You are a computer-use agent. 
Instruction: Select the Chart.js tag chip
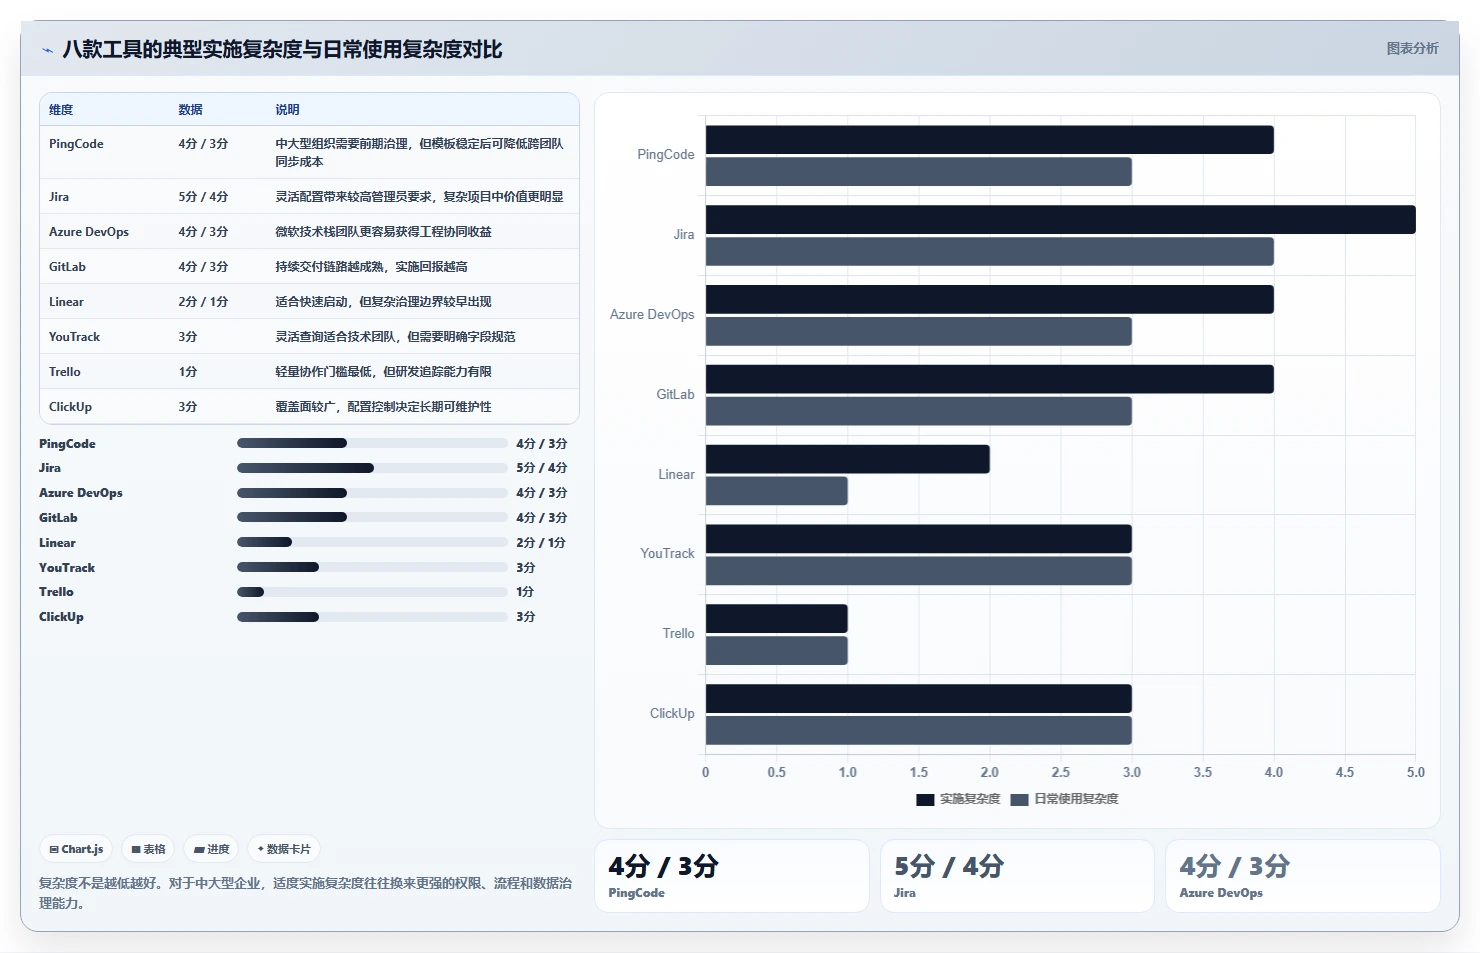(76, 849)
